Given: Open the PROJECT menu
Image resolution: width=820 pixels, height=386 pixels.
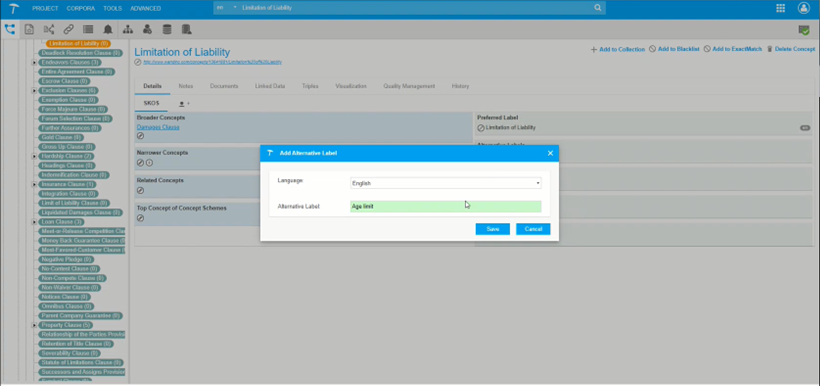Looking at the screenshot, I should [x=45, y=8].
